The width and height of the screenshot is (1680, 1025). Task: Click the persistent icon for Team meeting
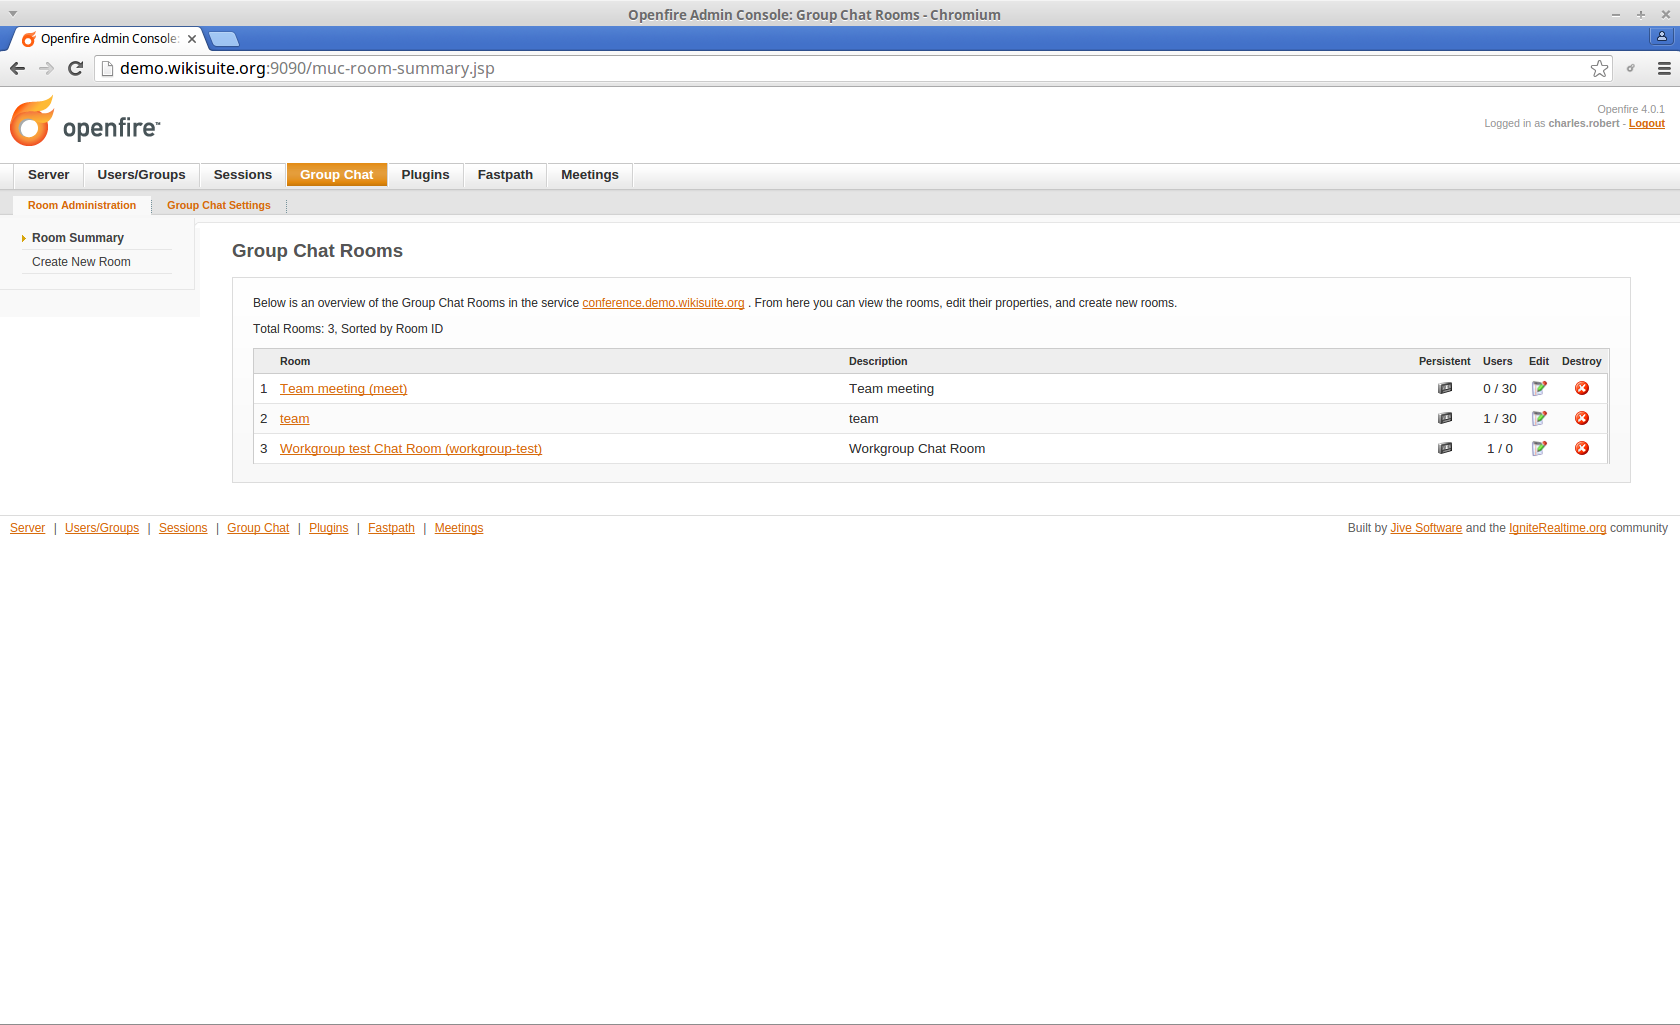point(1445,388)
